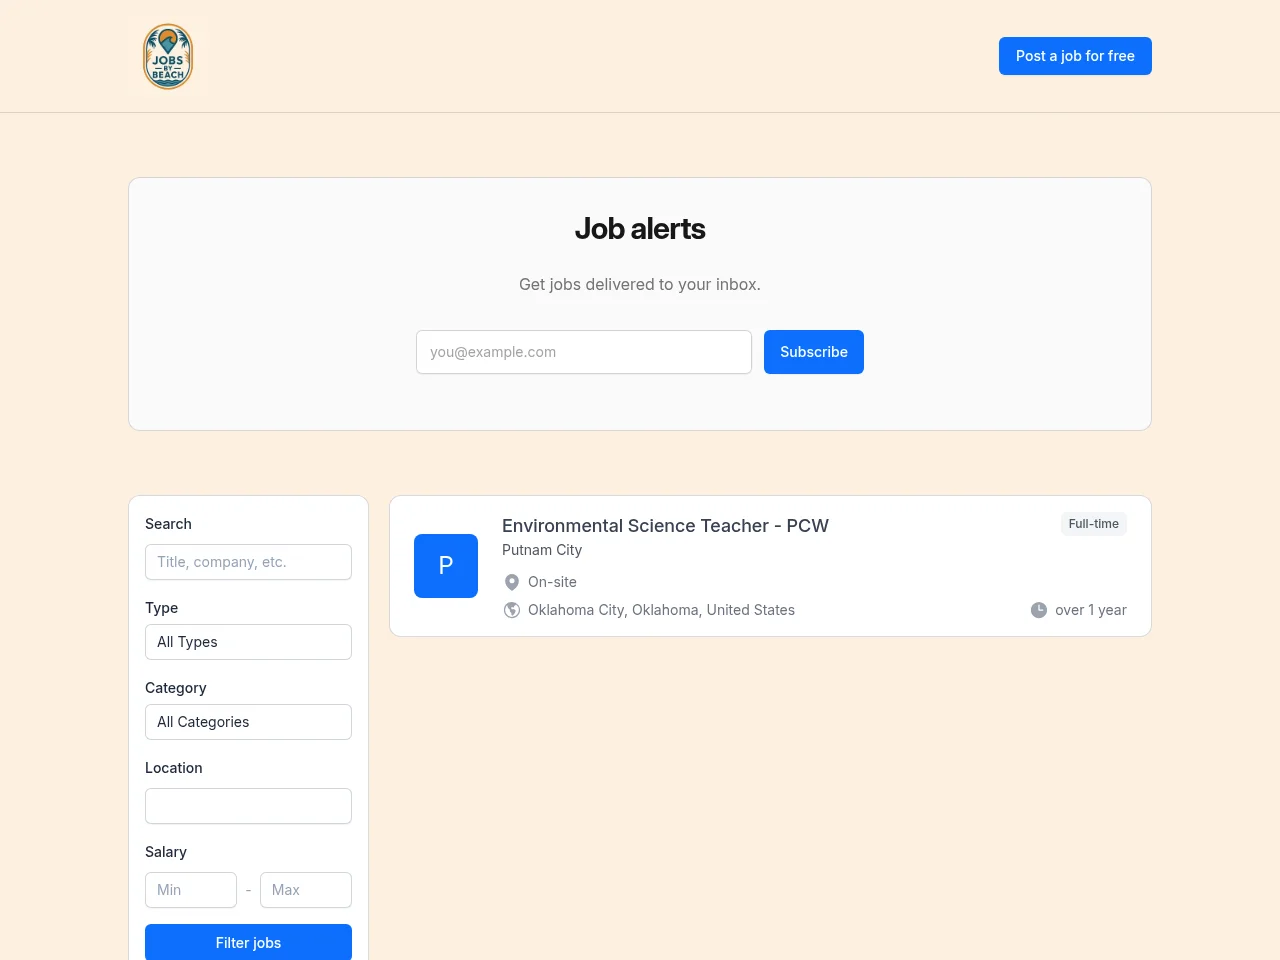This screenshot has width=1280, height=960.
Task: Click the Search title, company field
Action: click(248, 562)
